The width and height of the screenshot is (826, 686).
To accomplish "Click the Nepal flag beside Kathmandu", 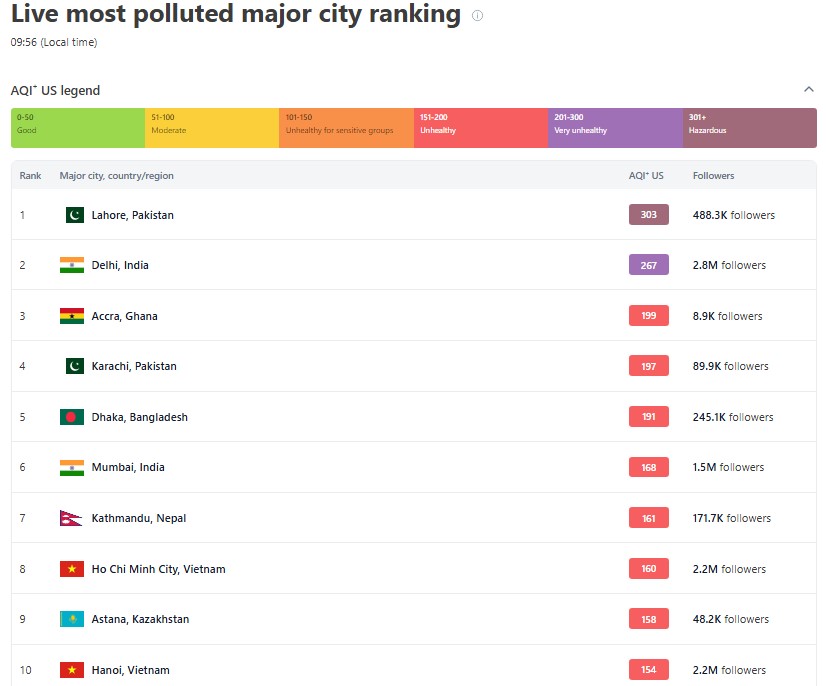I will point(72,518).
